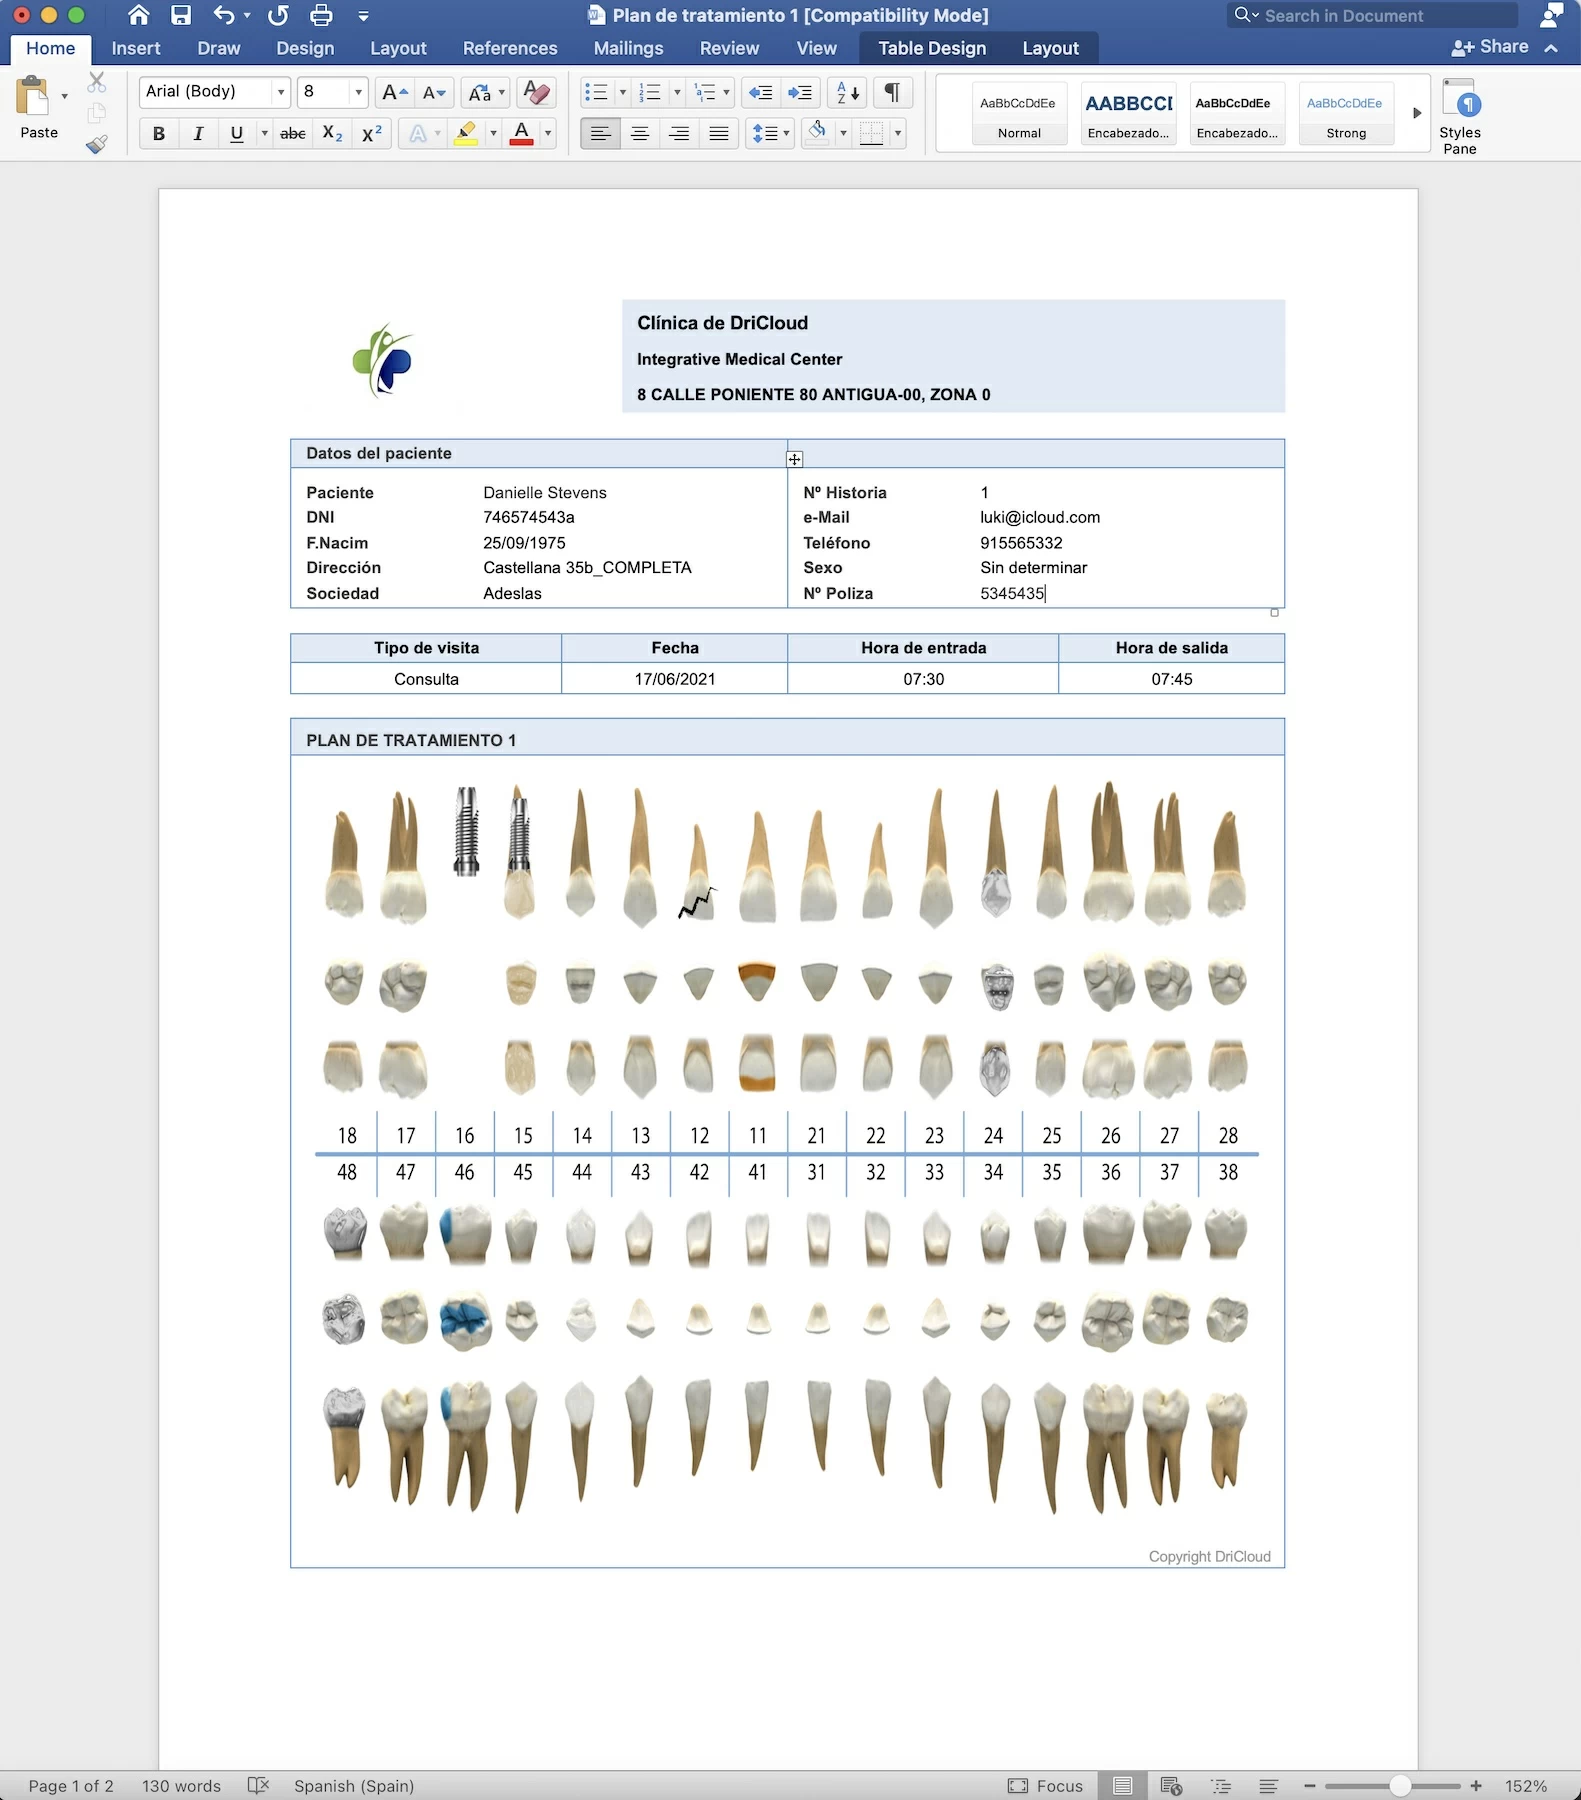Open the Review tab
1581x1800 pixels.
[x=729, y=48]
